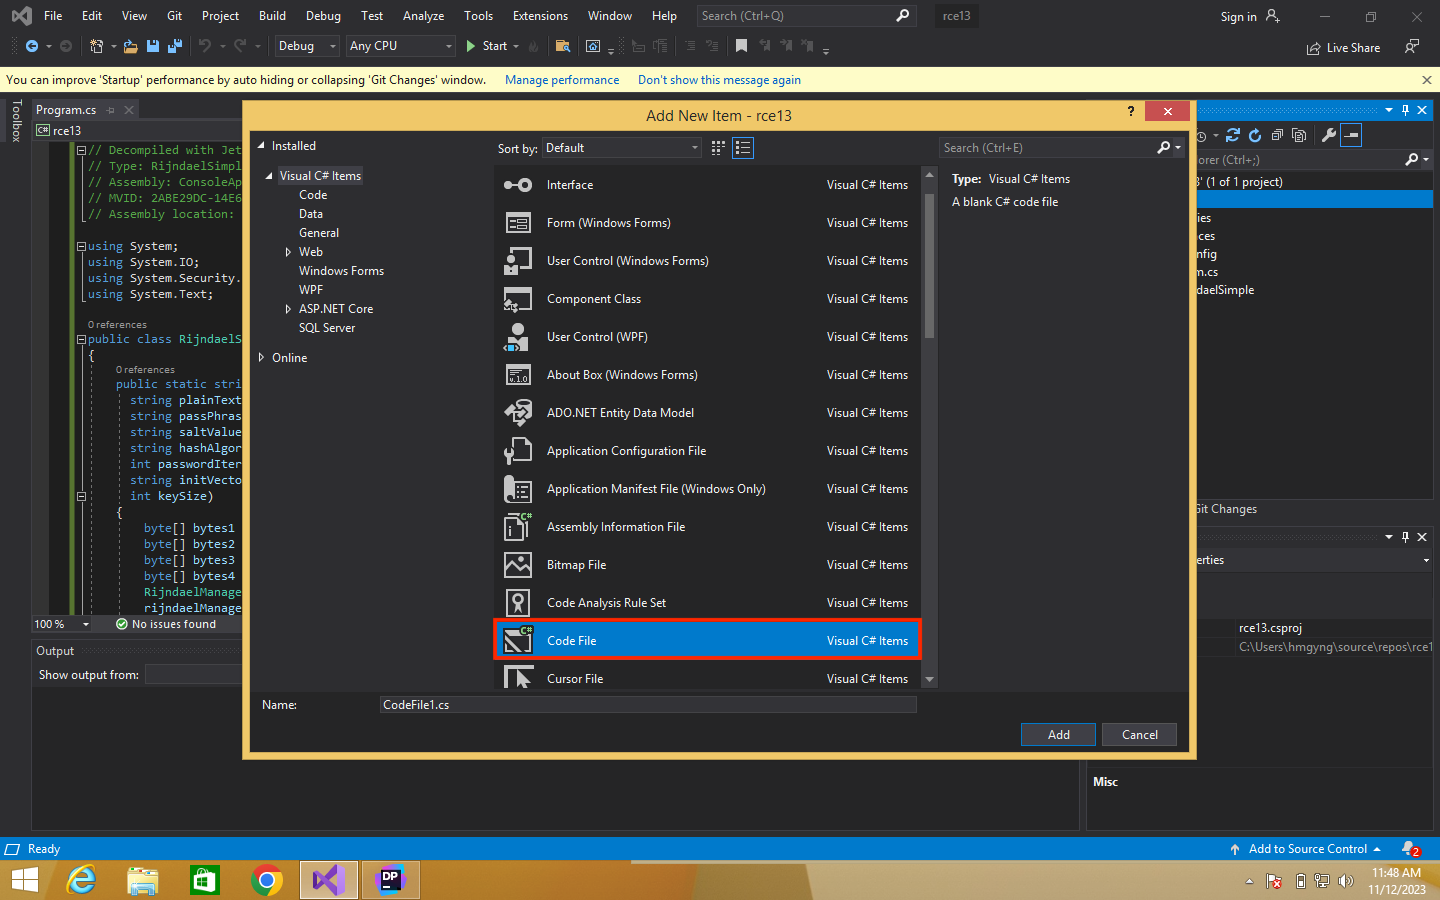Switch template view to small icons grid
The height and width of the screenshot is (900, 1440).
coord(718,148)
